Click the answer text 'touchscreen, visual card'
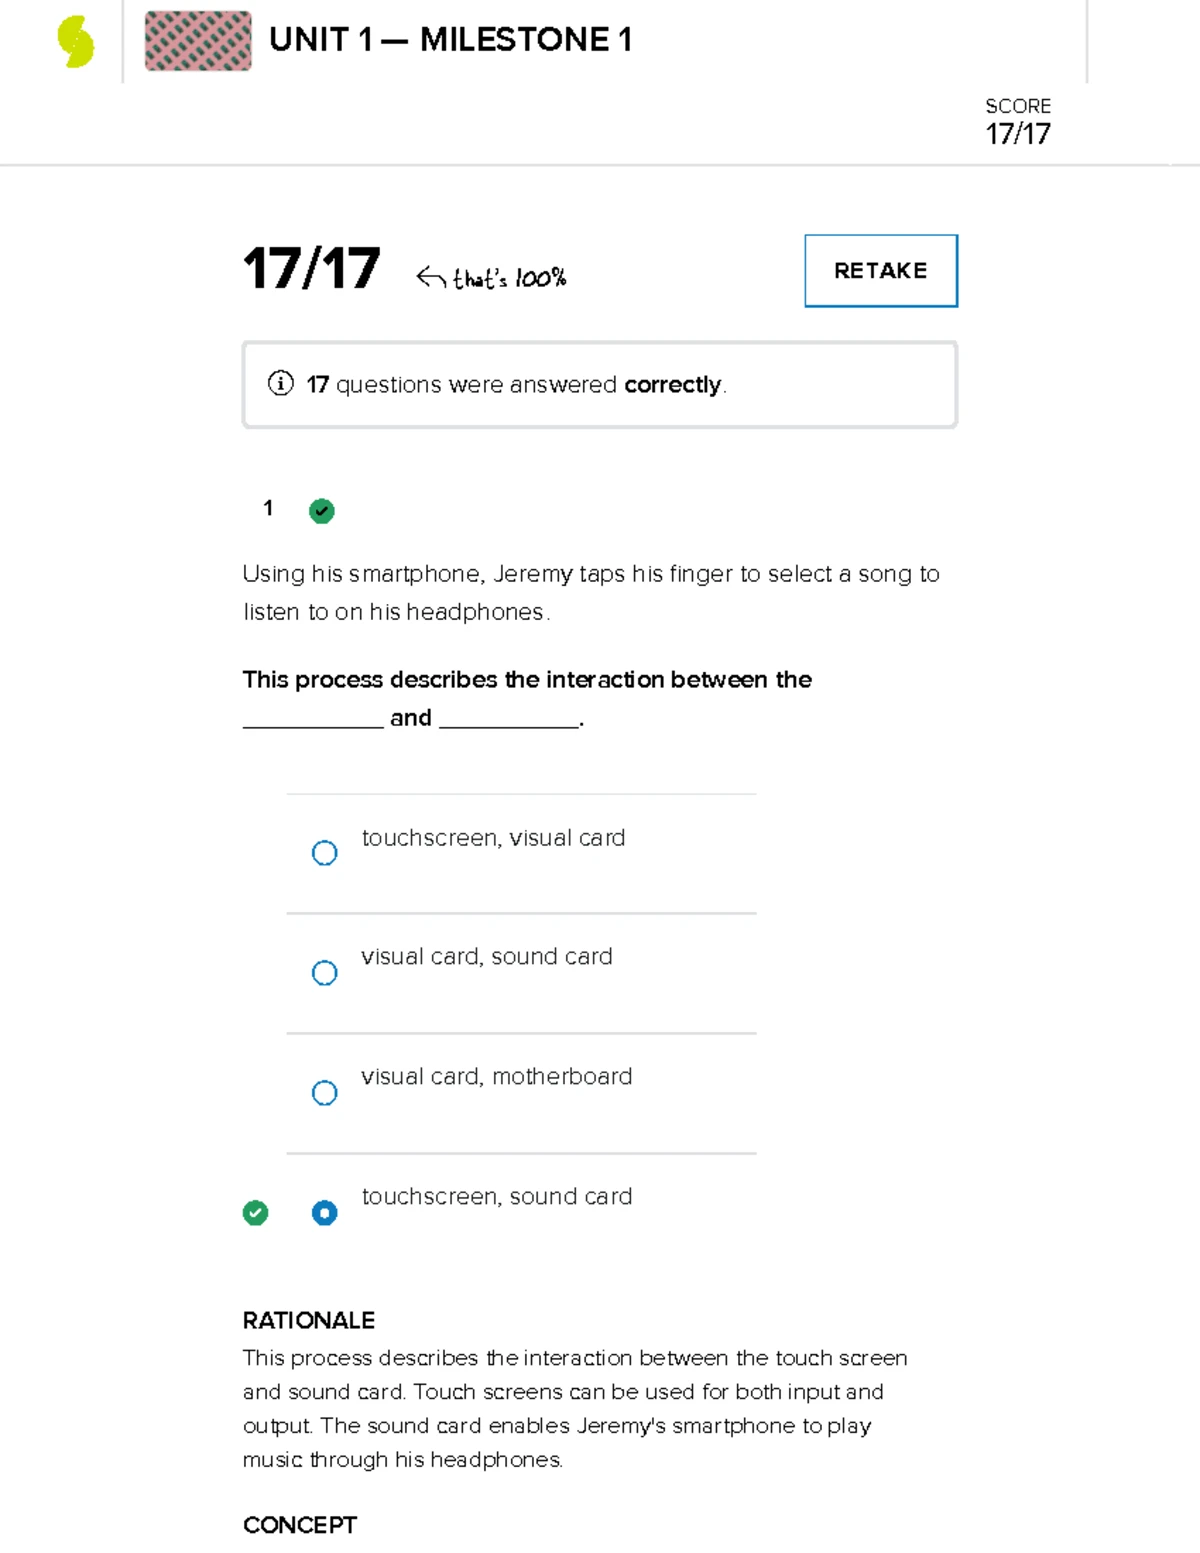Image resolution: width=1200 pixels, height=1553 pixels. (x=493, y=838)
